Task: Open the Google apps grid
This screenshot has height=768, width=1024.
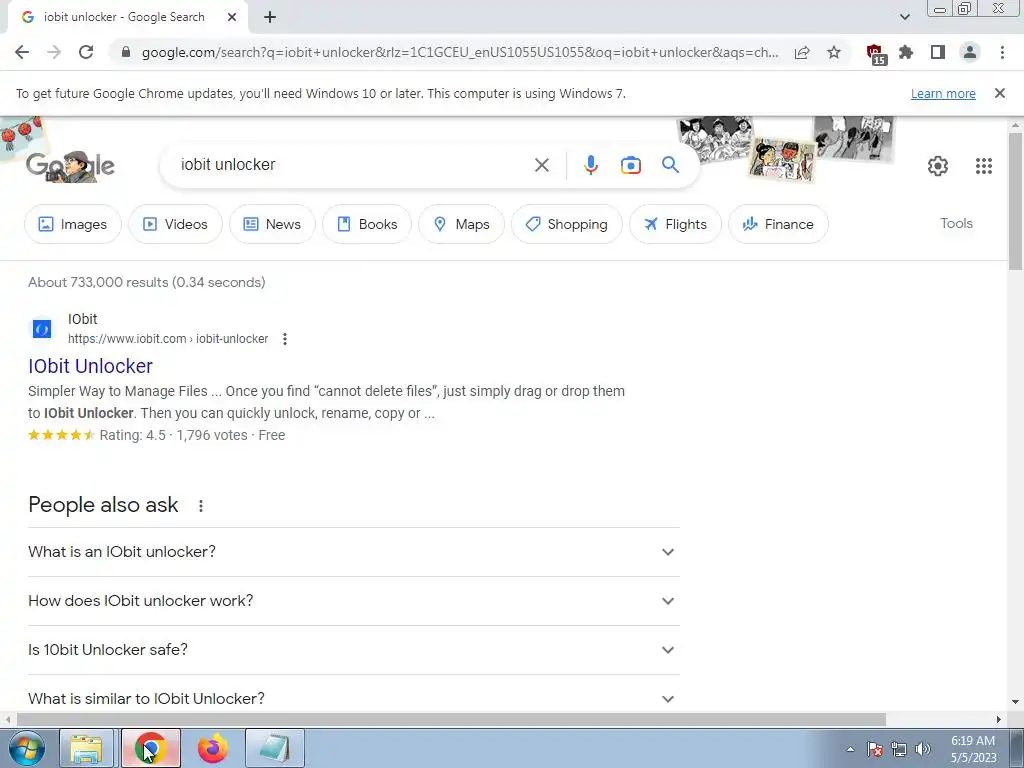Action: pyautogui.click(x=984, y=166)
